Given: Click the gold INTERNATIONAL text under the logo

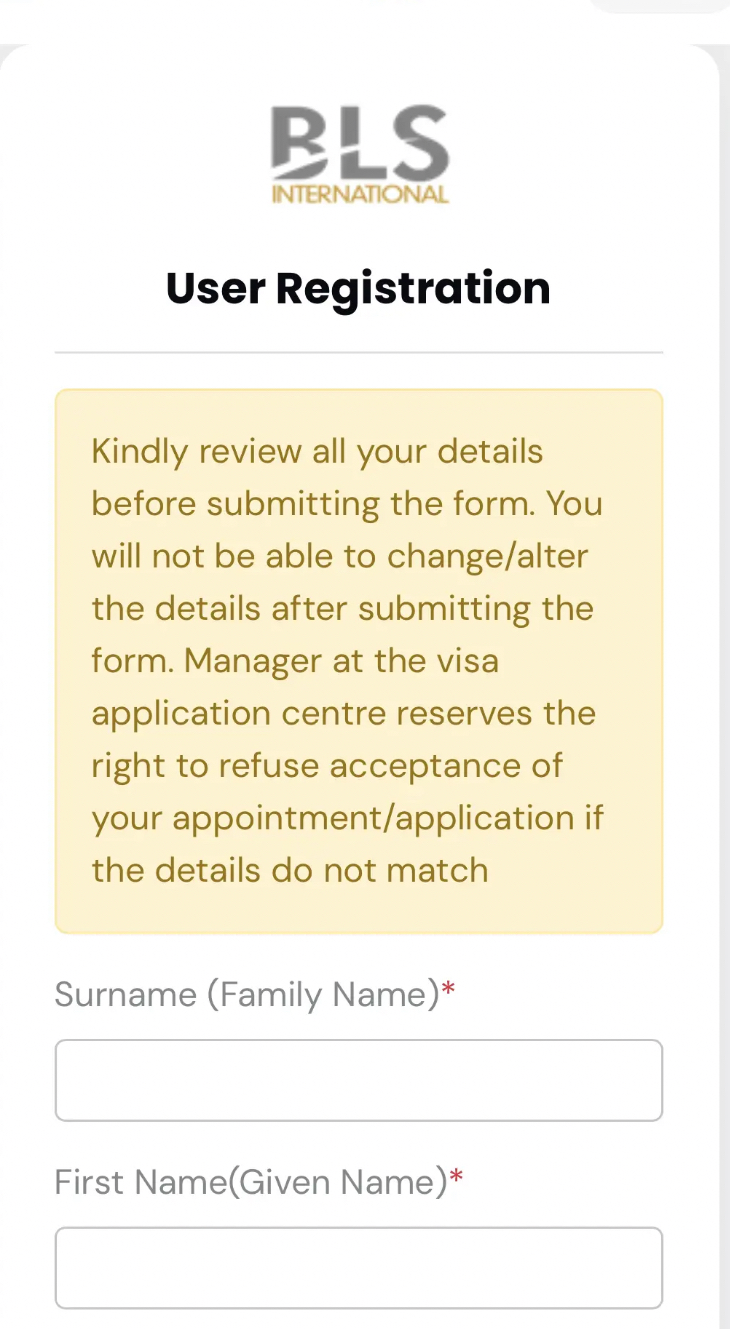Looking at the screenshot, I should point(360,194).
